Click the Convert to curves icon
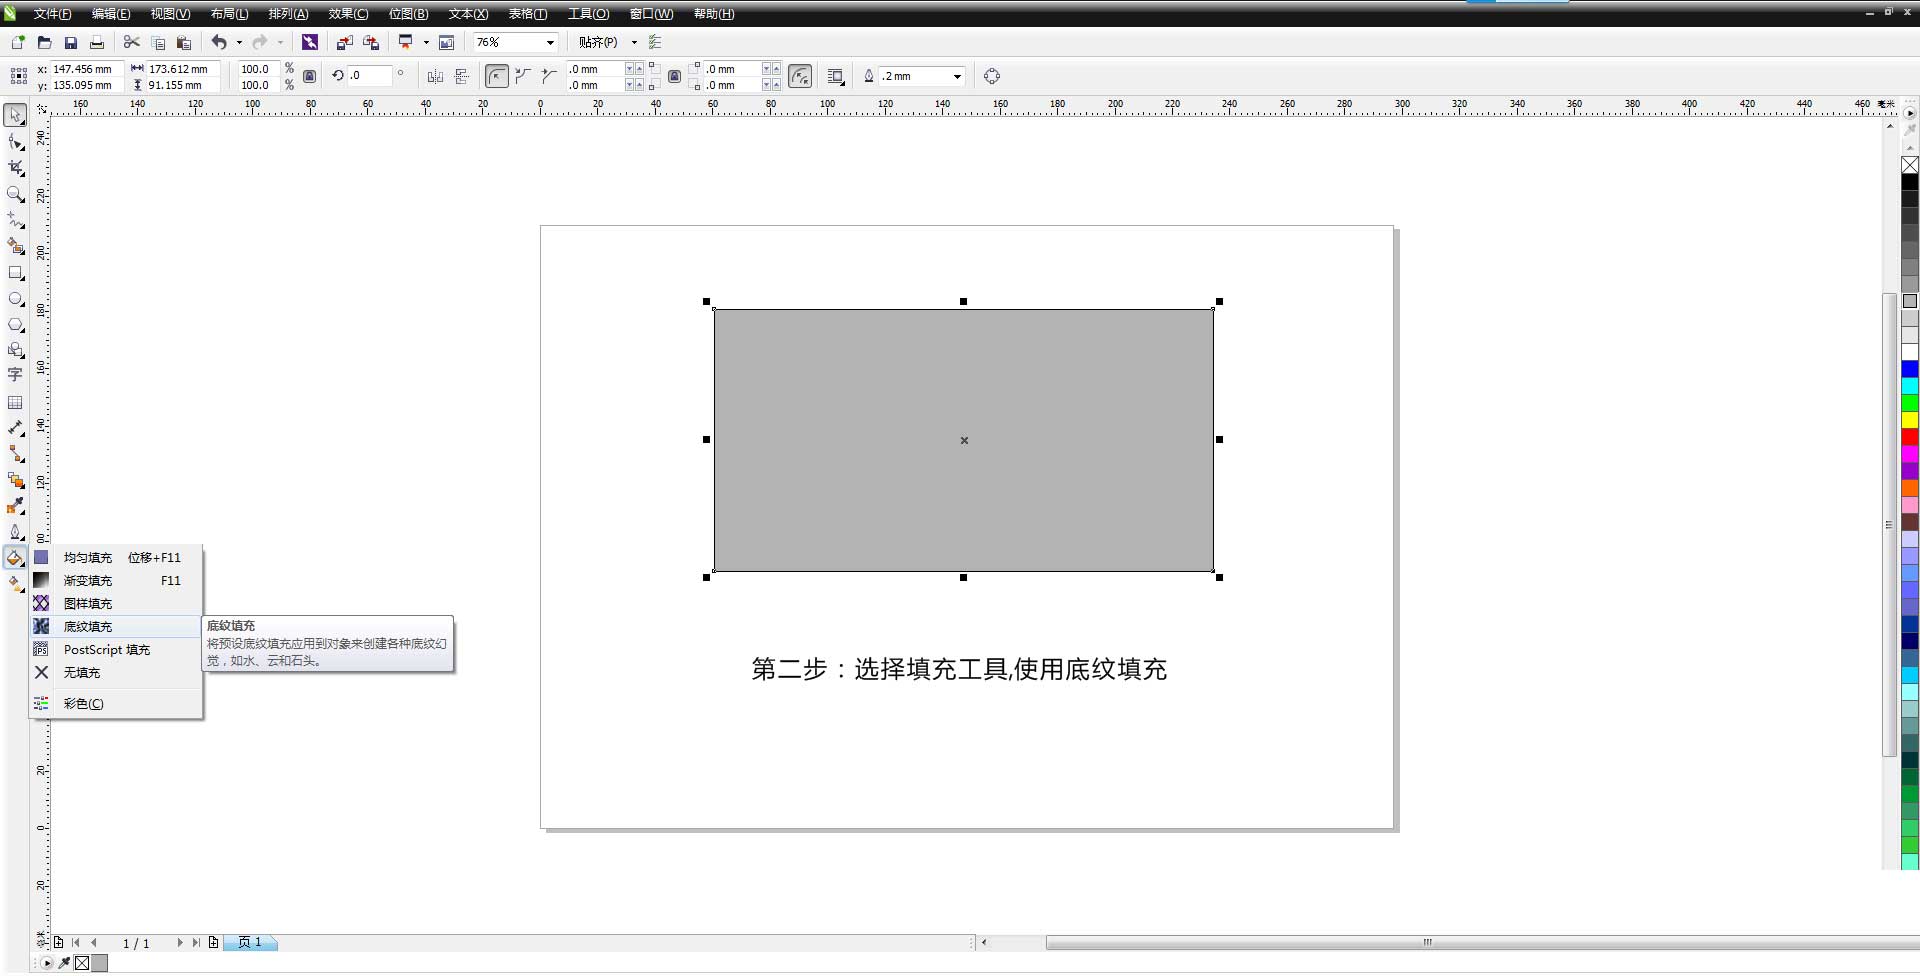1920x976 pixels. coord(992,76)
